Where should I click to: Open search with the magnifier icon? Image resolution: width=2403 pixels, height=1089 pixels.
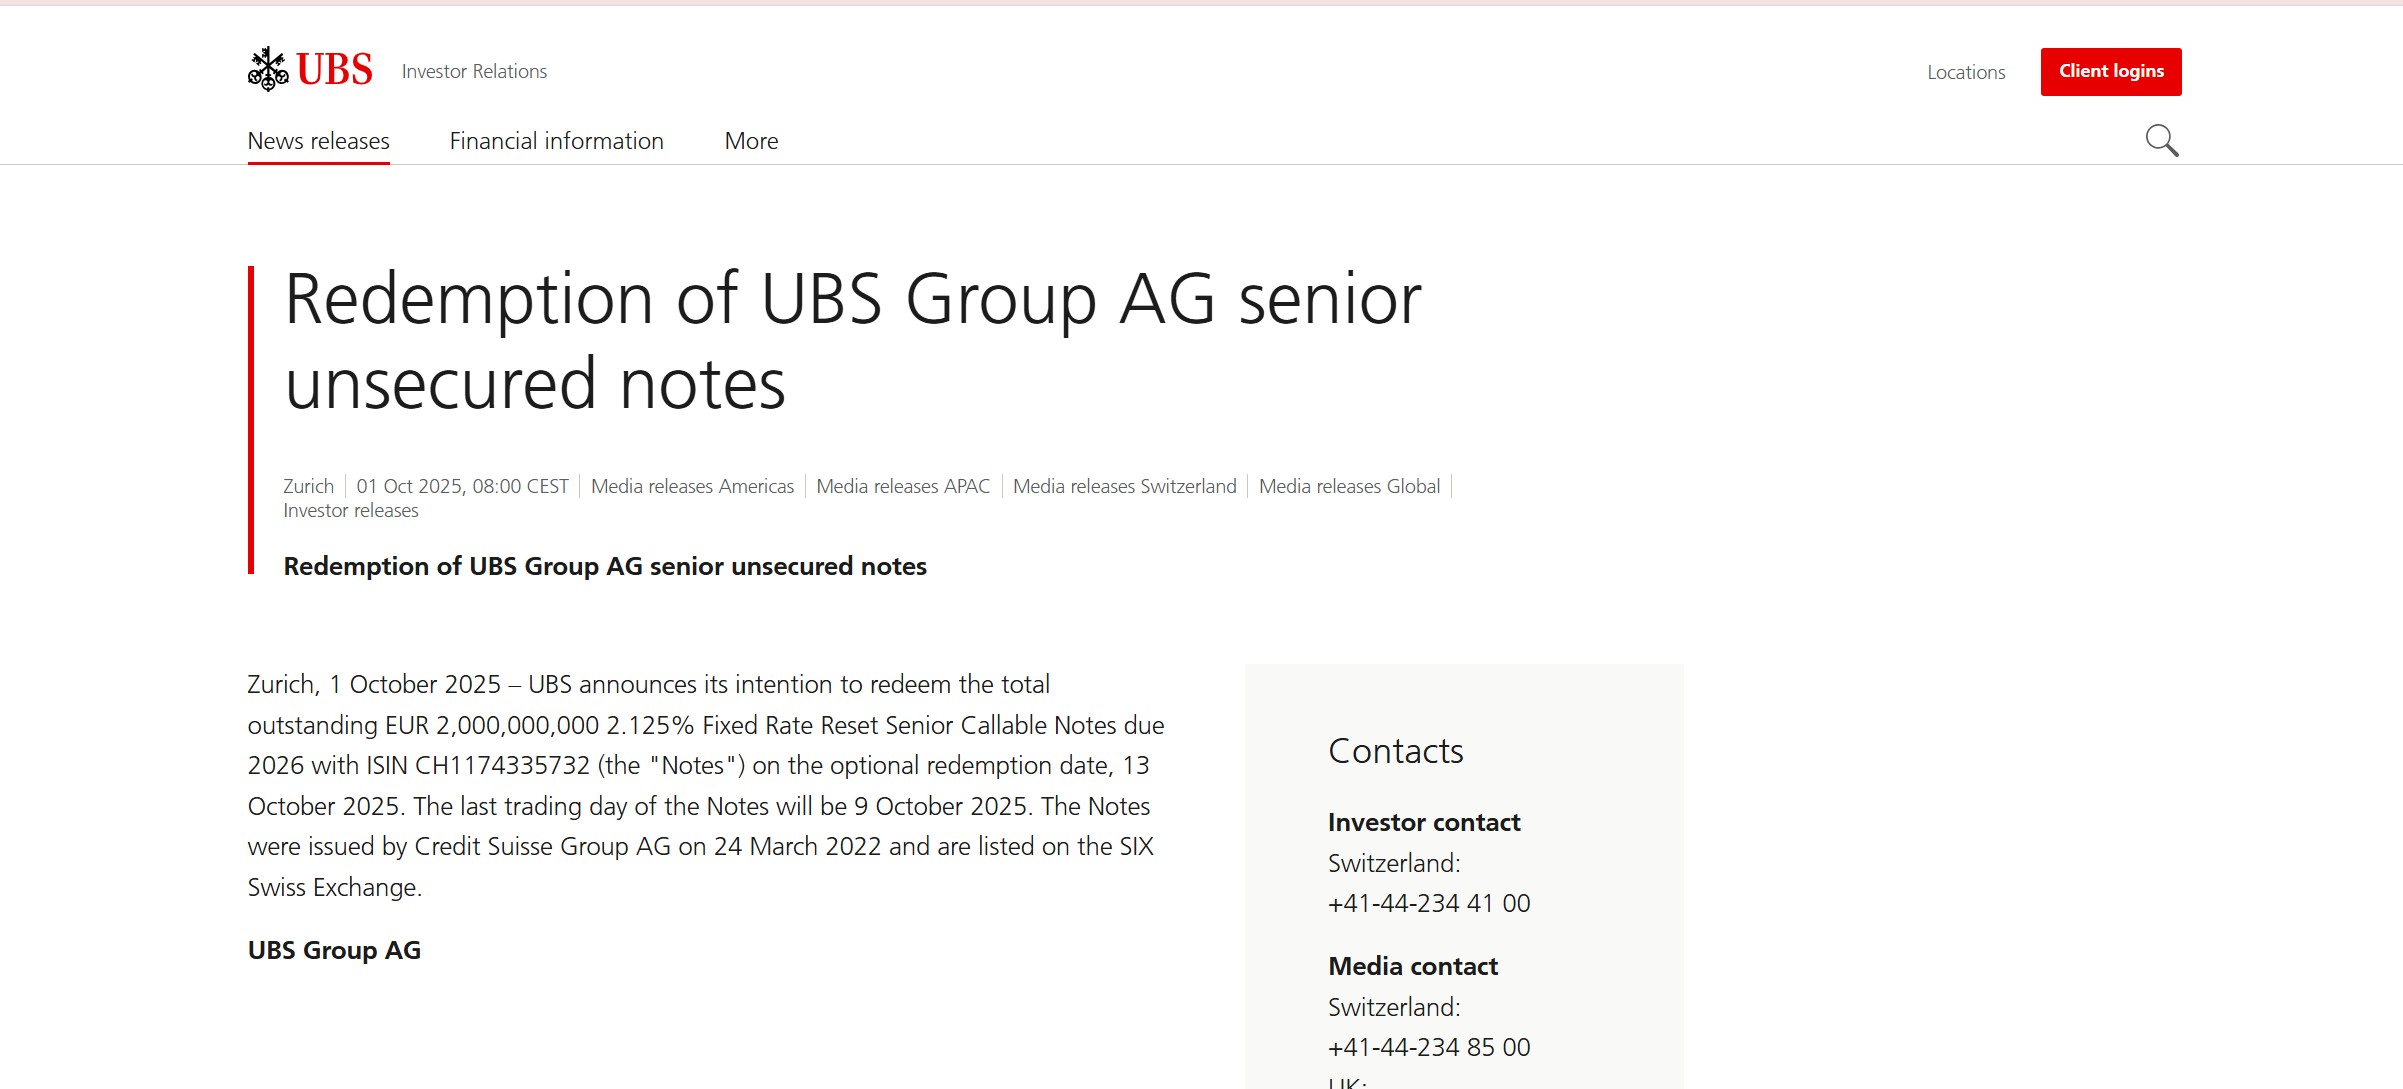tap(2161, 141)
